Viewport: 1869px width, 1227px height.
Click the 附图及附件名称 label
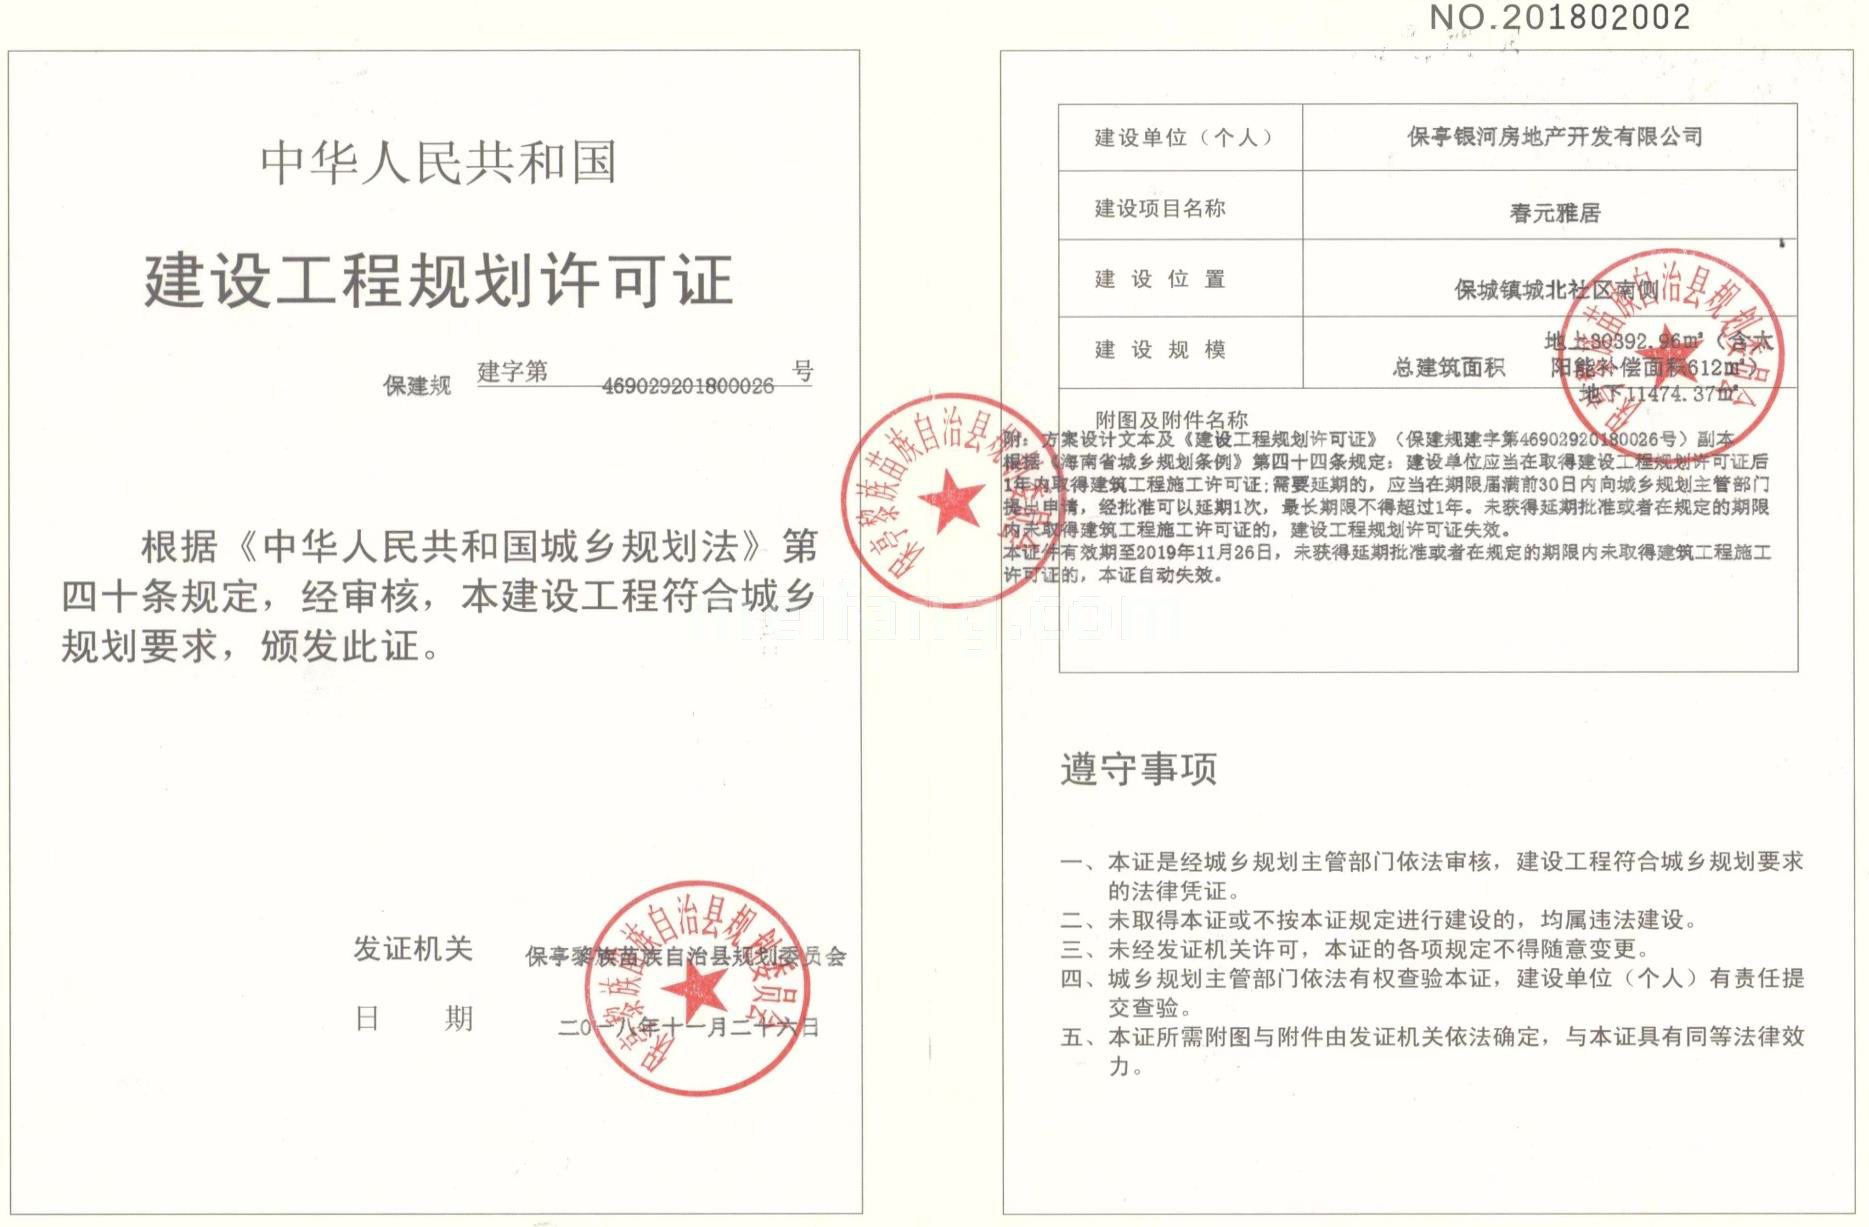pos(1171,419)
